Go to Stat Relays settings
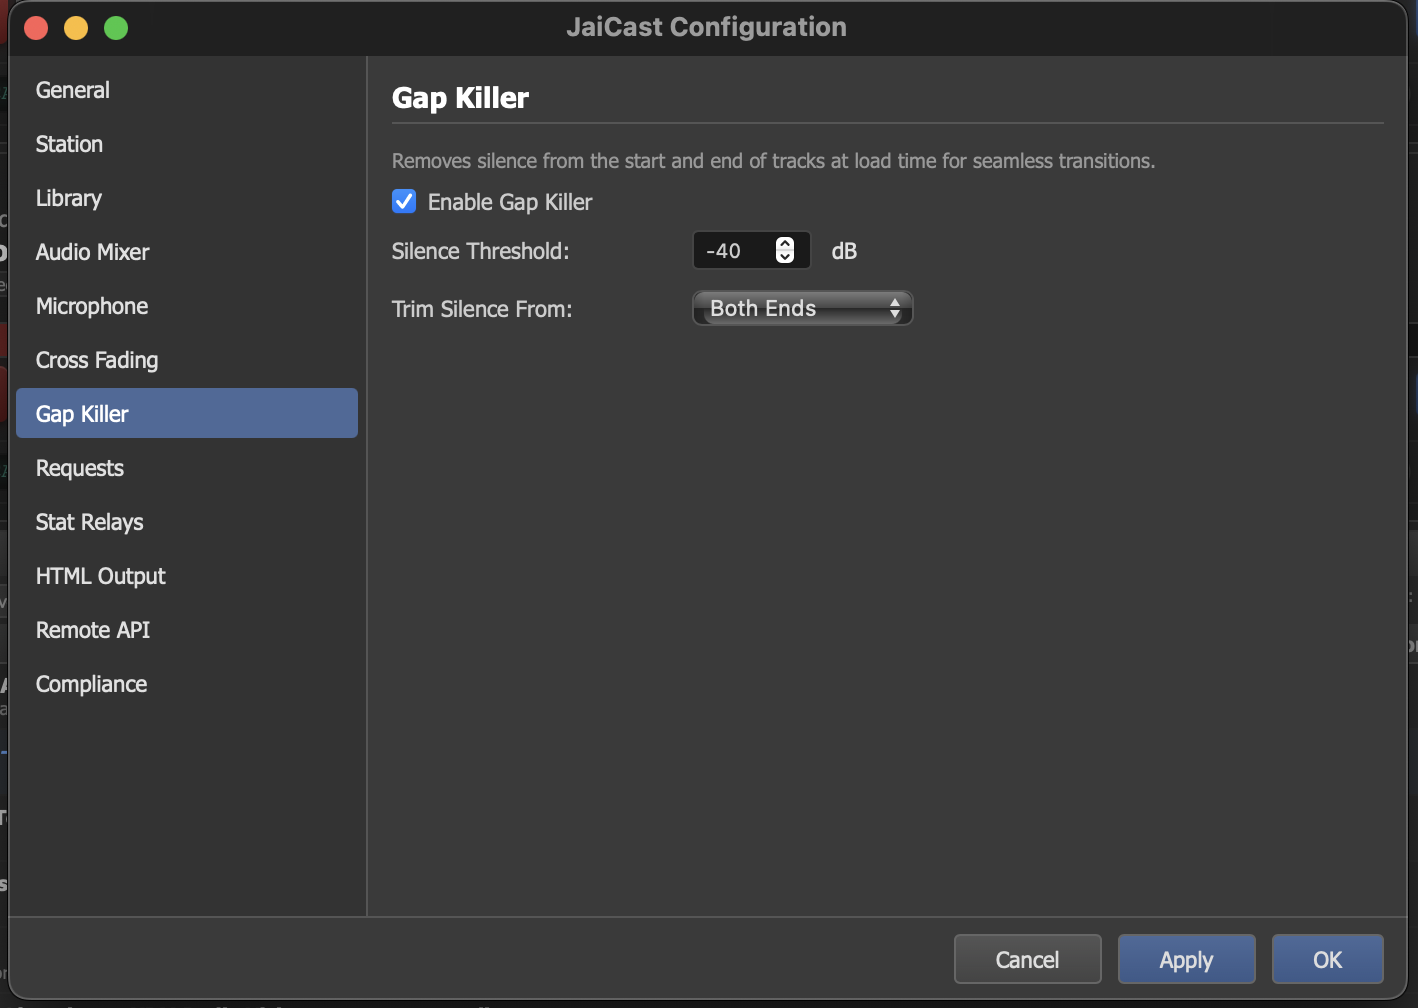Screen dimensions: 1418x1008 click(187, 522)
